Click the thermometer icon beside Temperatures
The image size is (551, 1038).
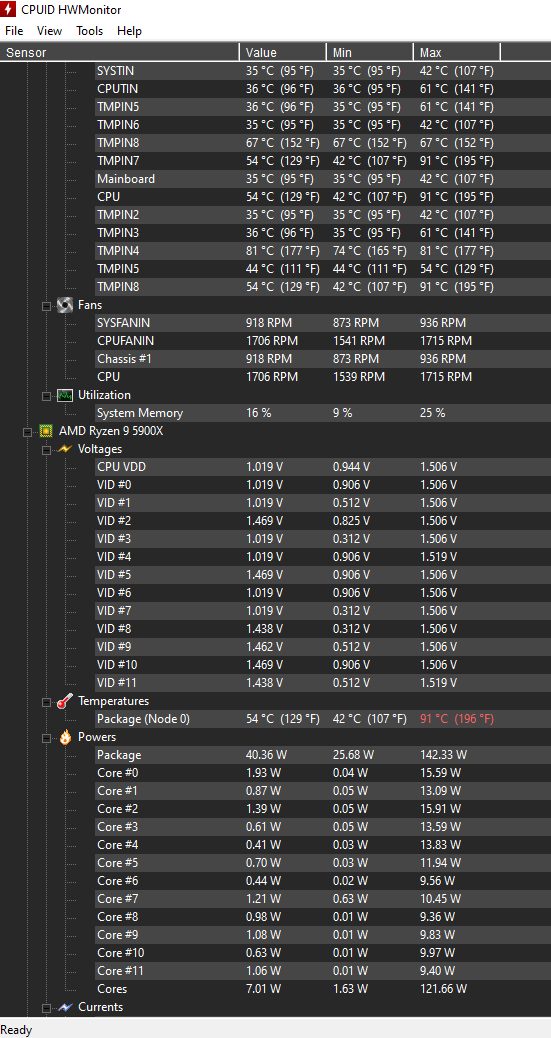pyautogui.click(x=64, y=701)
